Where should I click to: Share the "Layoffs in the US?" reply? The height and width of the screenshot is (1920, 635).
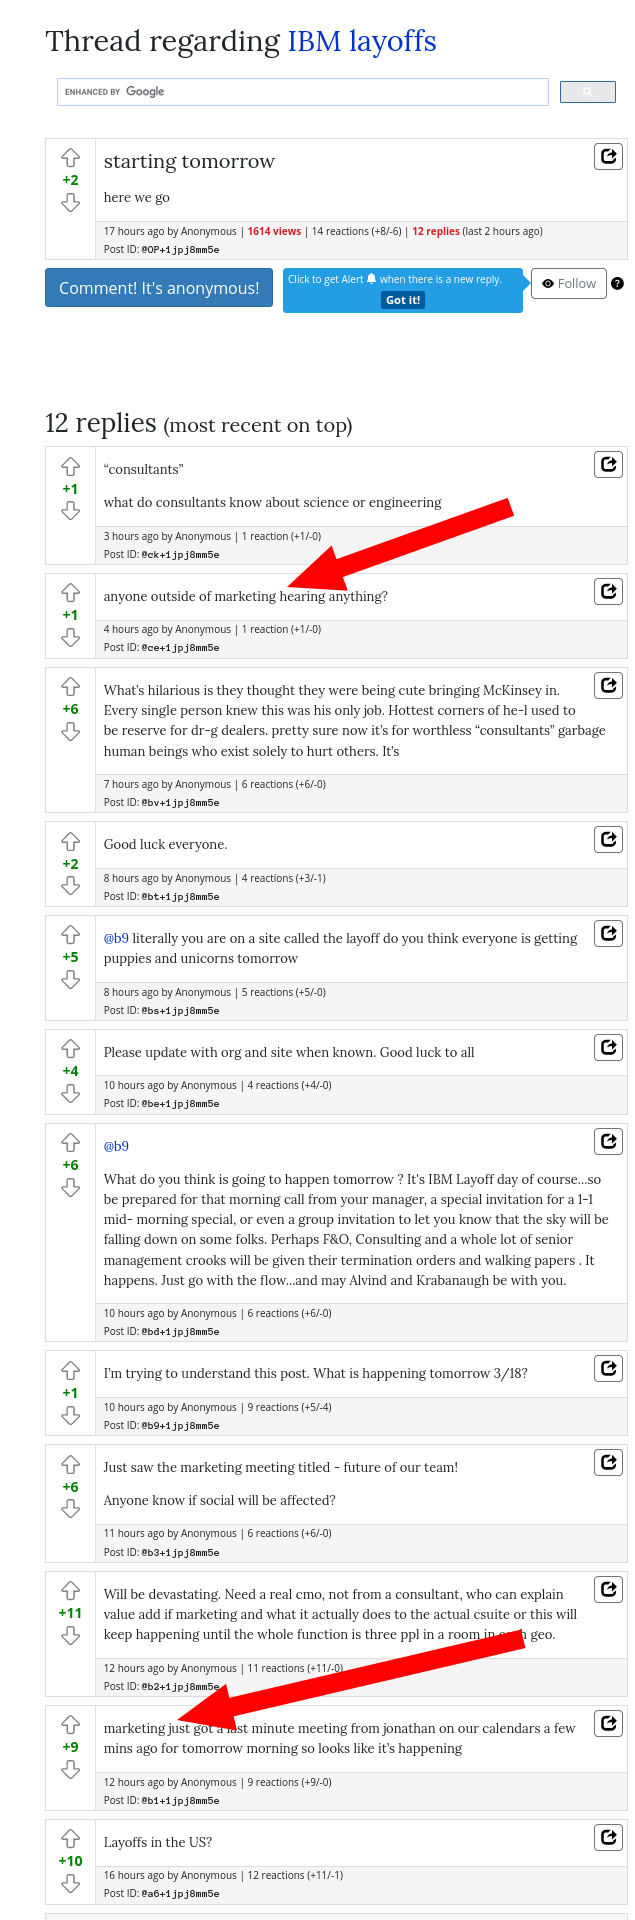[x=608, y=1837]
